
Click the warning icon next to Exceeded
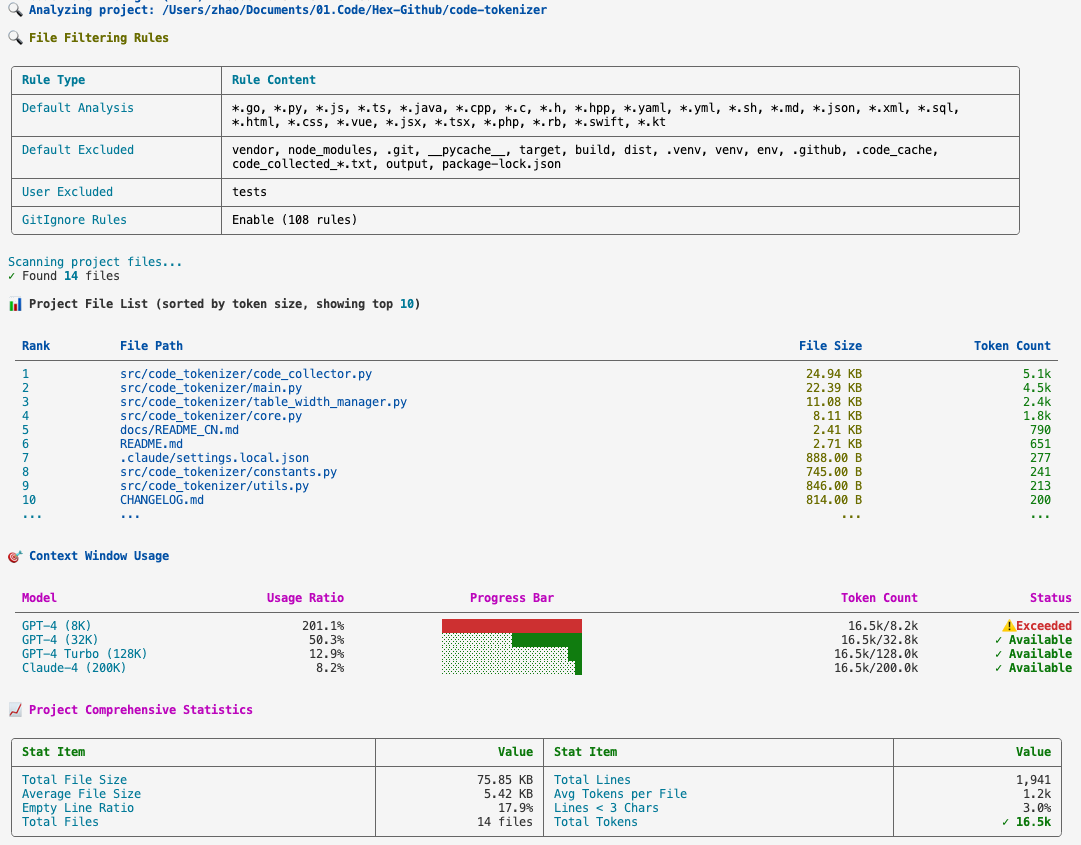click(x=1009, y=626)
